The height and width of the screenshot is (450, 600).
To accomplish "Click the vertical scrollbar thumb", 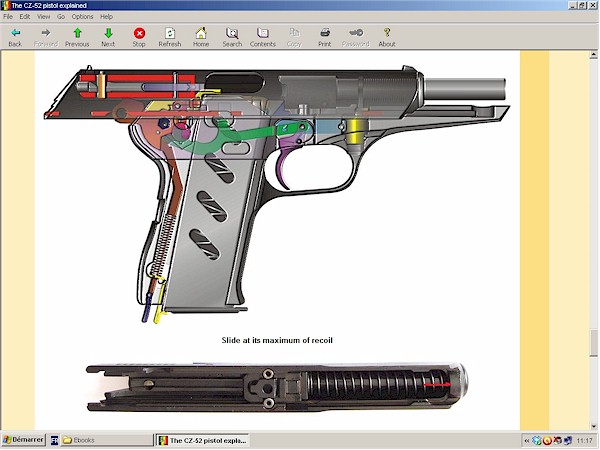I will [593, 343].
